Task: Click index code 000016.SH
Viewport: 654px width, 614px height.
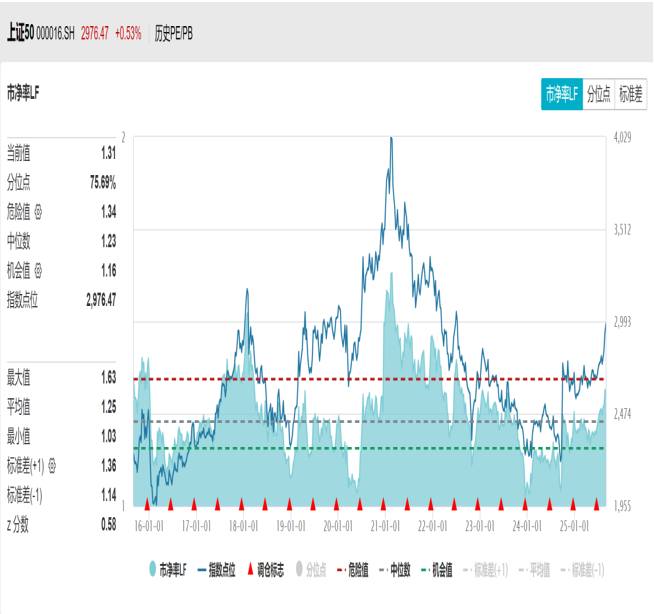Action: [x=55, y=33]
